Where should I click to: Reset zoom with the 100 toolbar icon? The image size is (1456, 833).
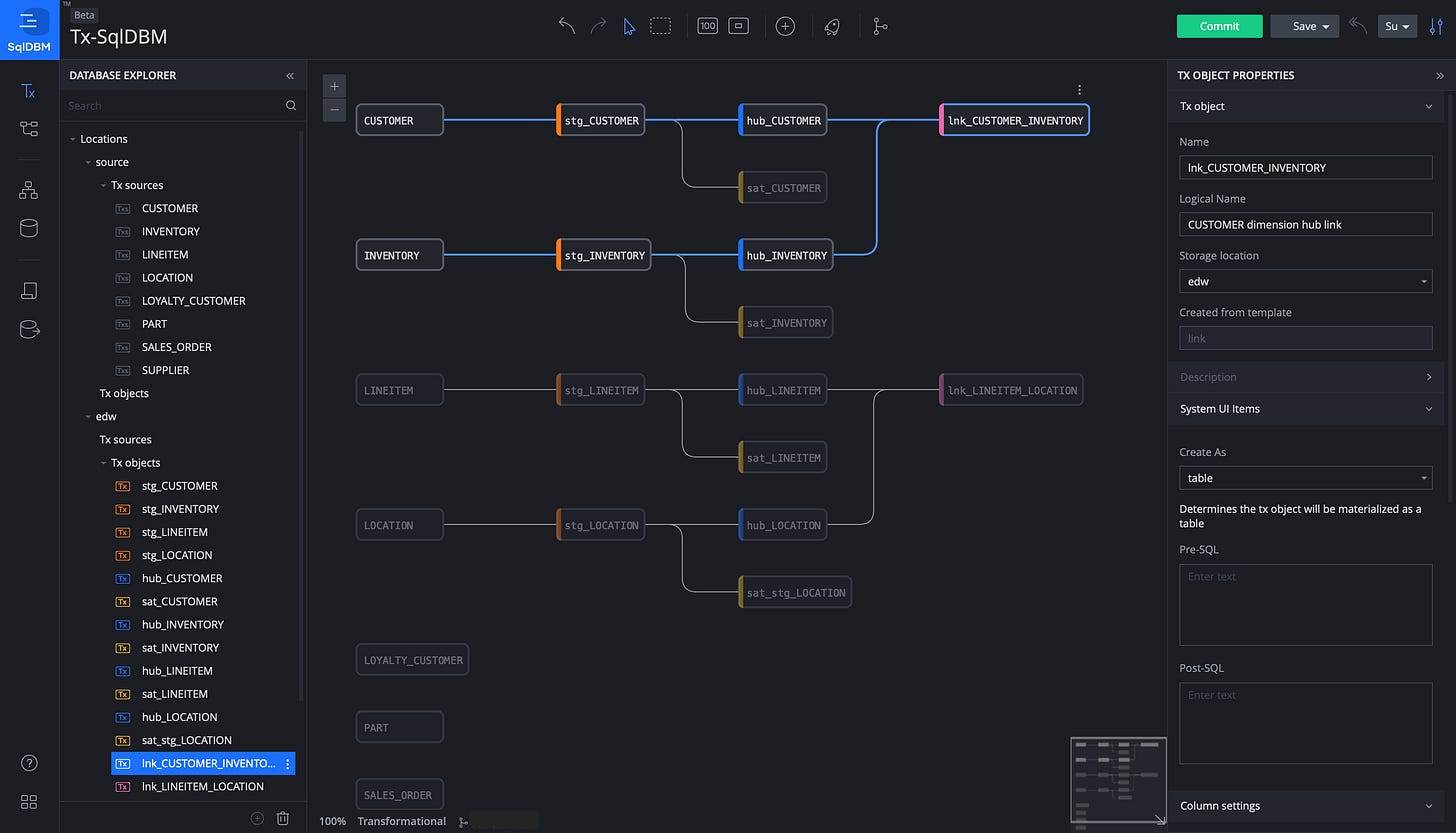point(708,26)
